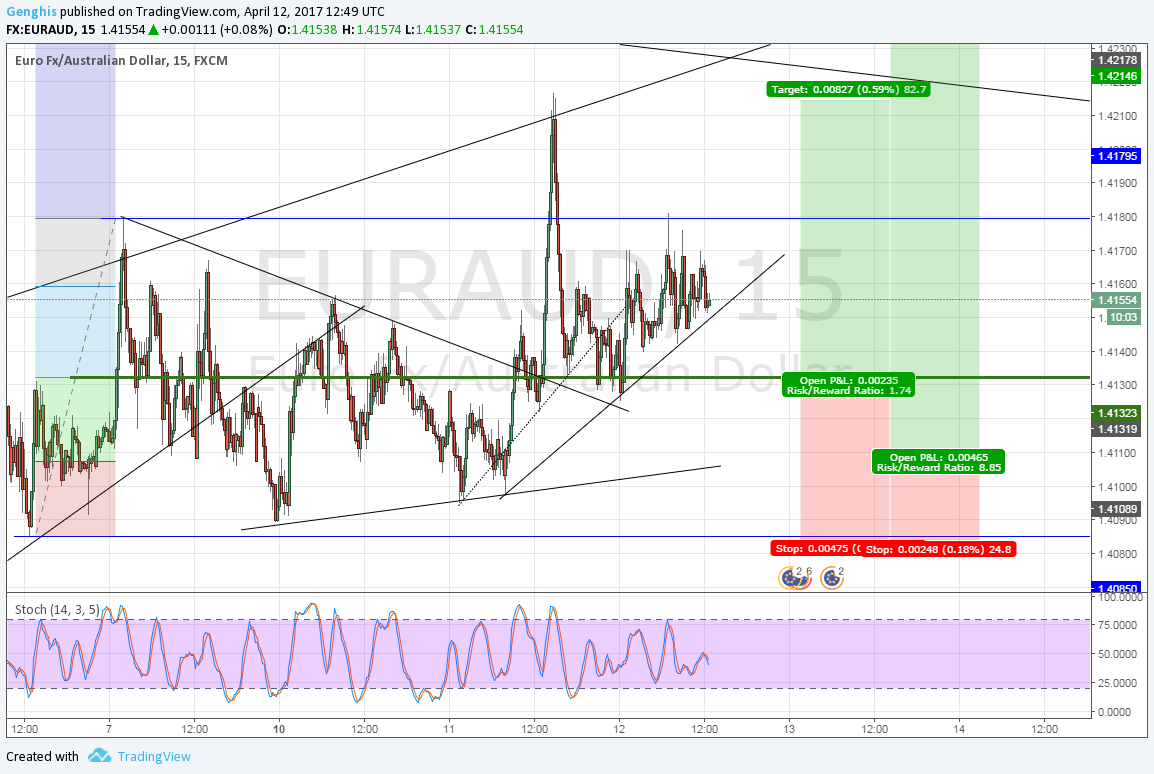This screenshot has width=1154, height=774.
Task: Click the close value C:1.41554
Action: [495, 29]
